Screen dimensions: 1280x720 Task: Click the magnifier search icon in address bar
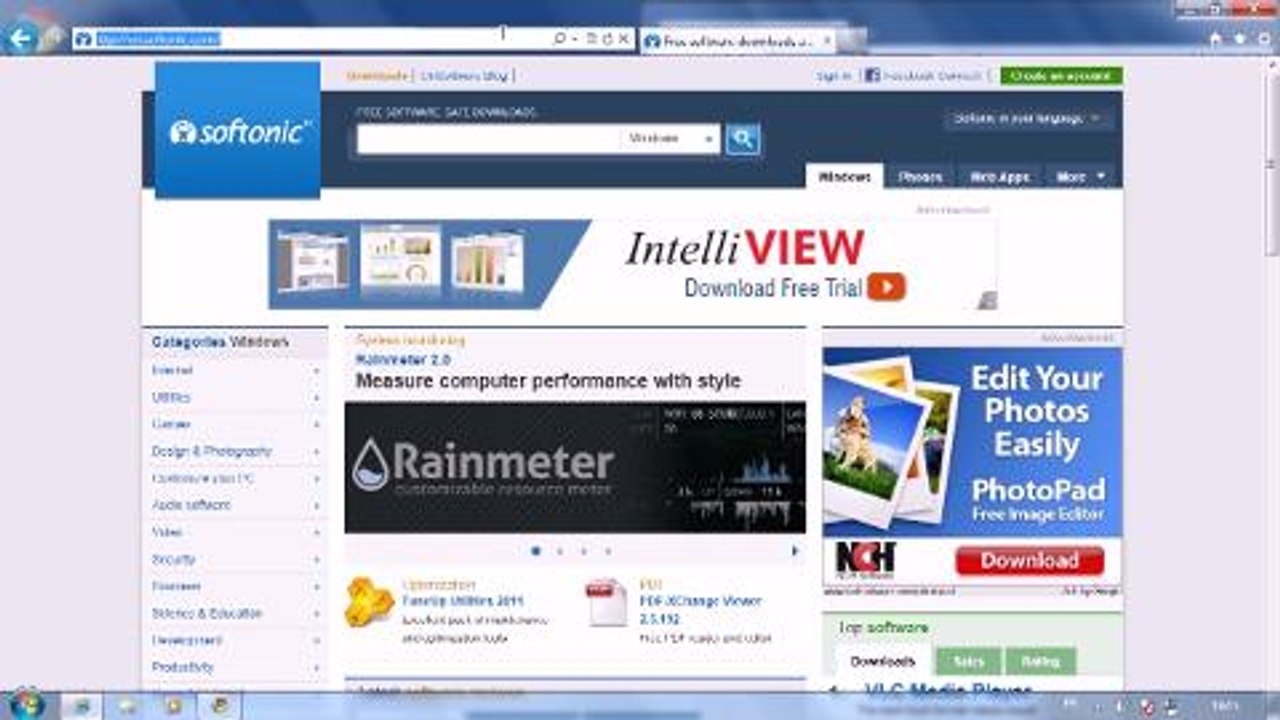coord(560,39)
